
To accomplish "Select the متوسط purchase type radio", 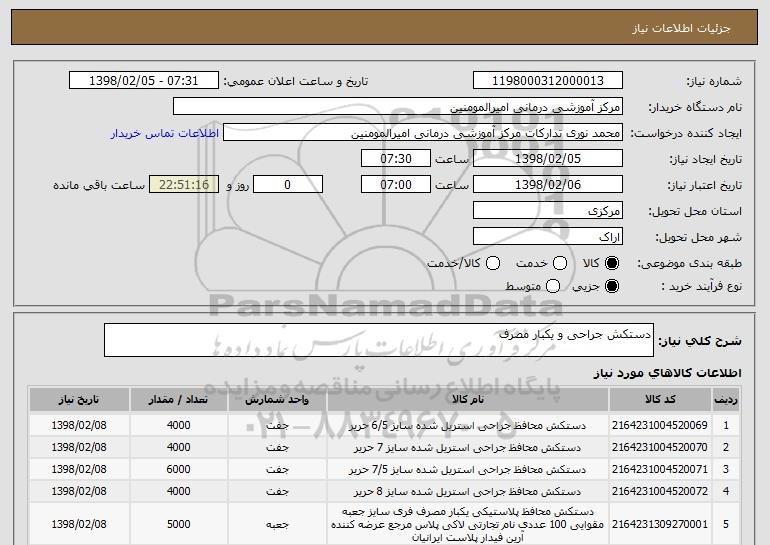I will pos(553,286).
